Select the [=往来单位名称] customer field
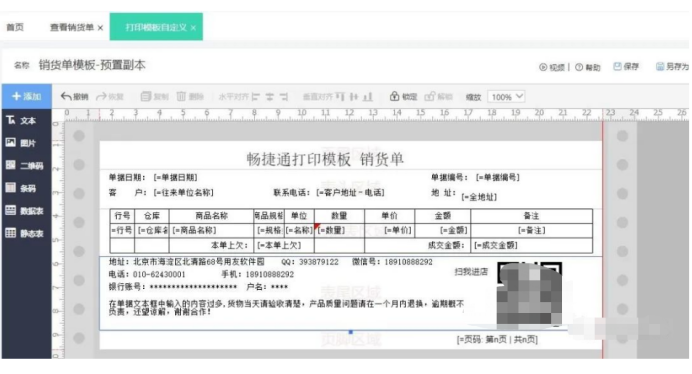Screen dimensions: 692x374 pyautogui.click(x=184, y=193)
